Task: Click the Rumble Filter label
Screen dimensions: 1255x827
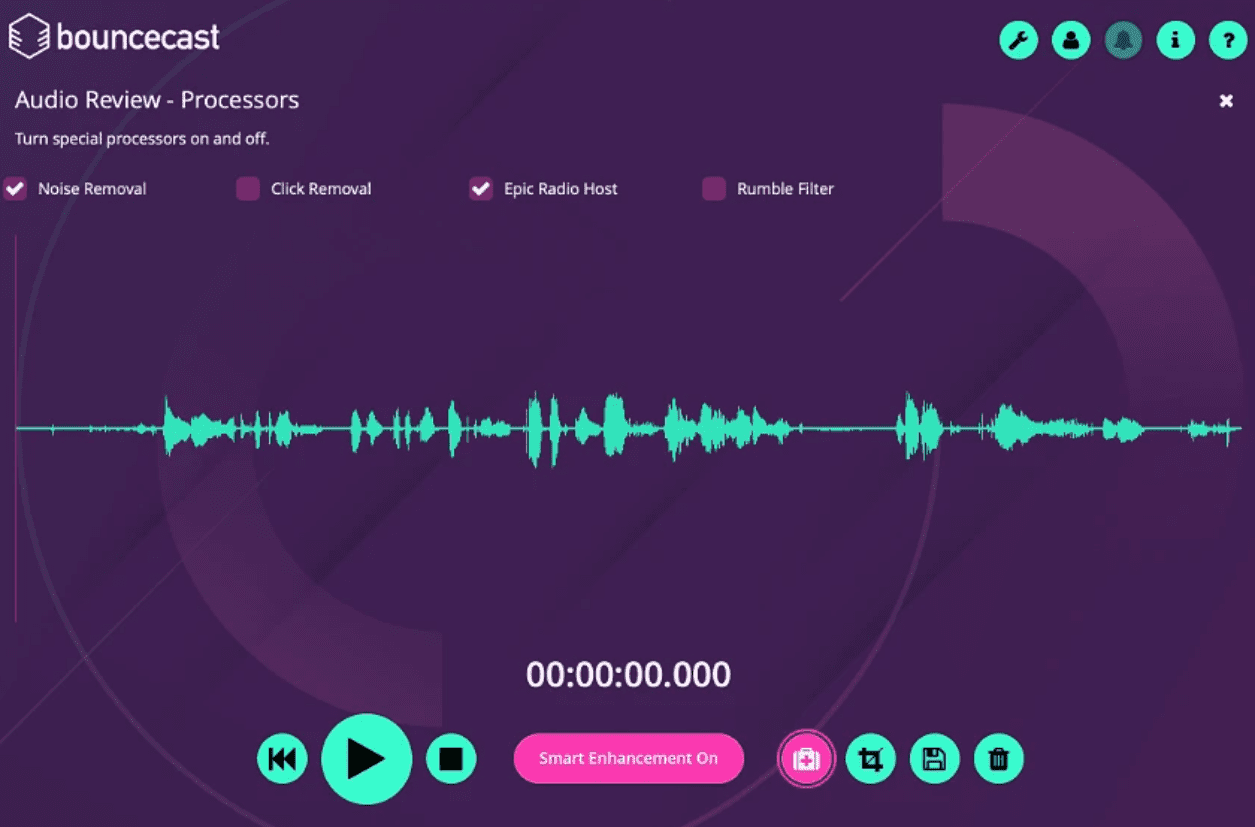Action: (x=785, y=189)
